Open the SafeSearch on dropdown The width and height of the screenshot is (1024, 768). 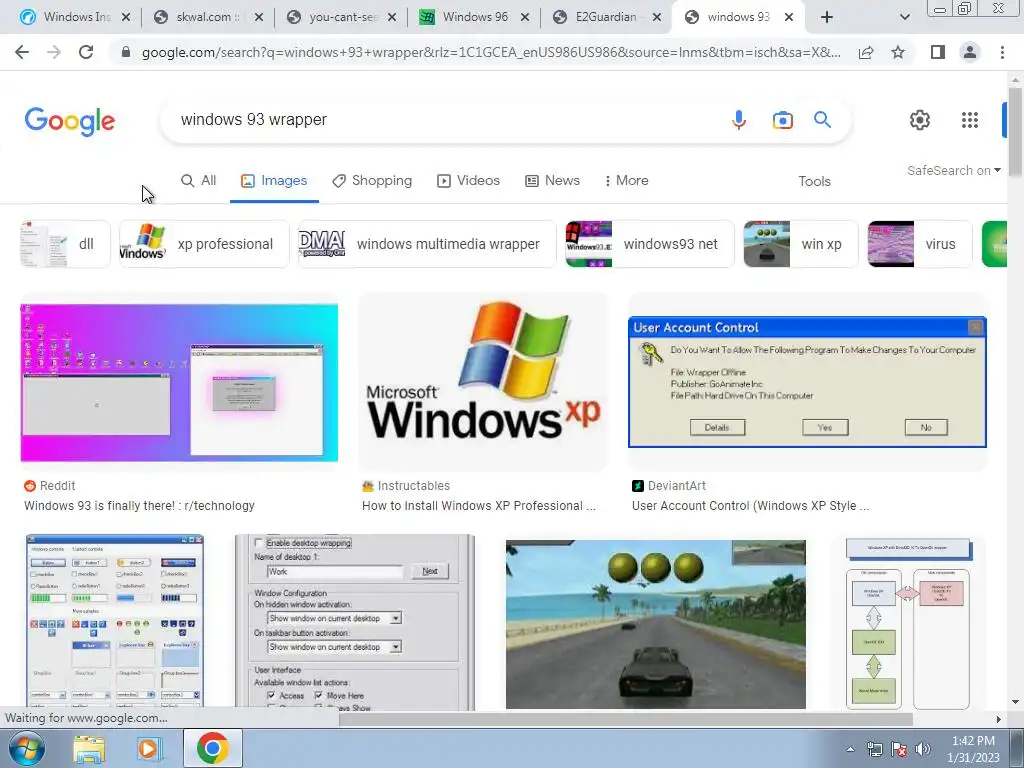pos(953,170)
